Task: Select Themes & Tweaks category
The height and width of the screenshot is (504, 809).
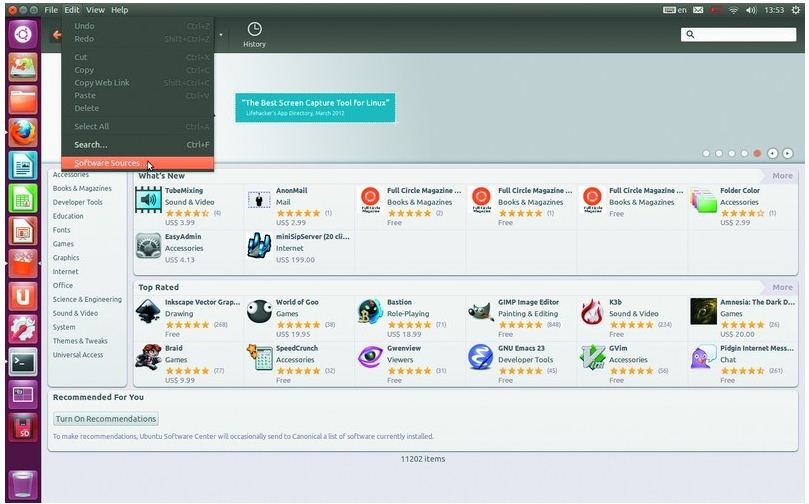Action: pos(80,341)
